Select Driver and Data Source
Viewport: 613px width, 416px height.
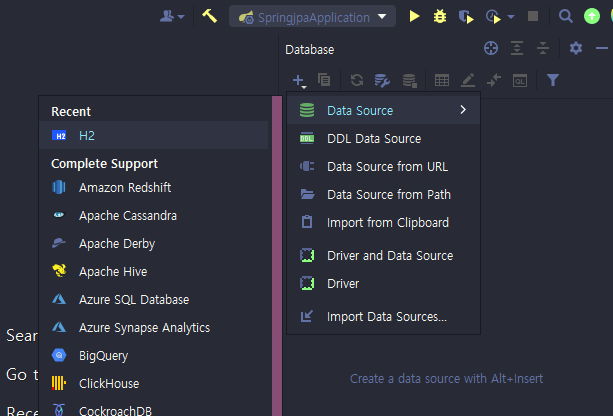tap(383, 255)
